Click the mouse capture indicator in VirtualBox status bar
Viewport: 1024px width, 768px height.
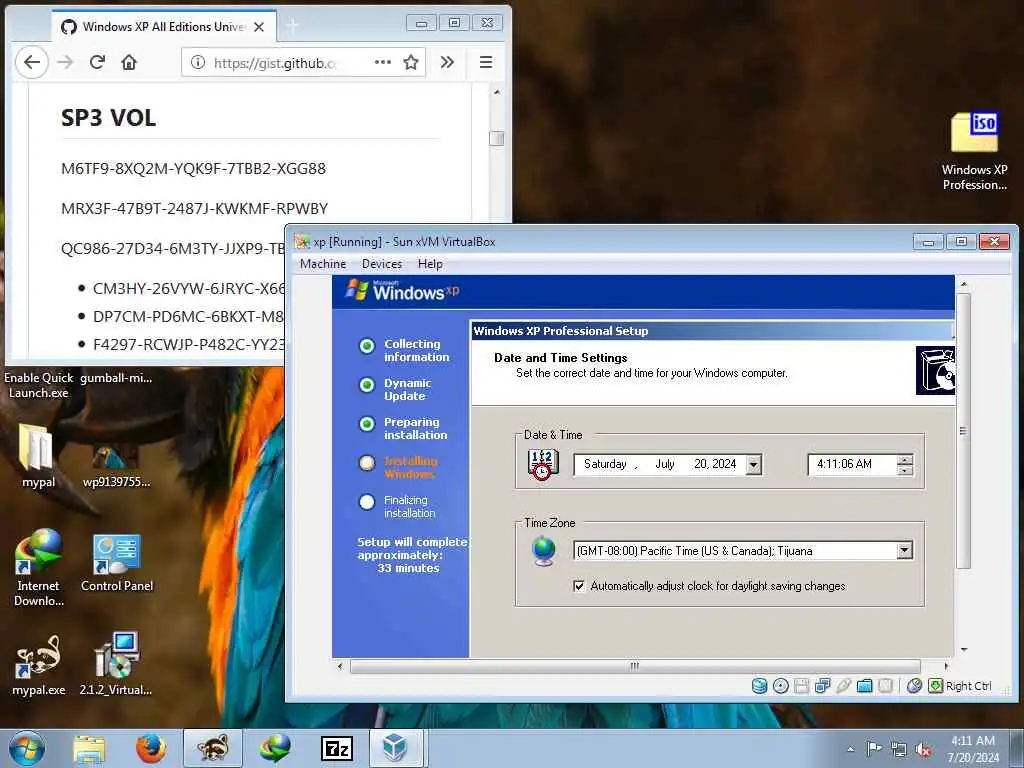[x=914, y=686]
